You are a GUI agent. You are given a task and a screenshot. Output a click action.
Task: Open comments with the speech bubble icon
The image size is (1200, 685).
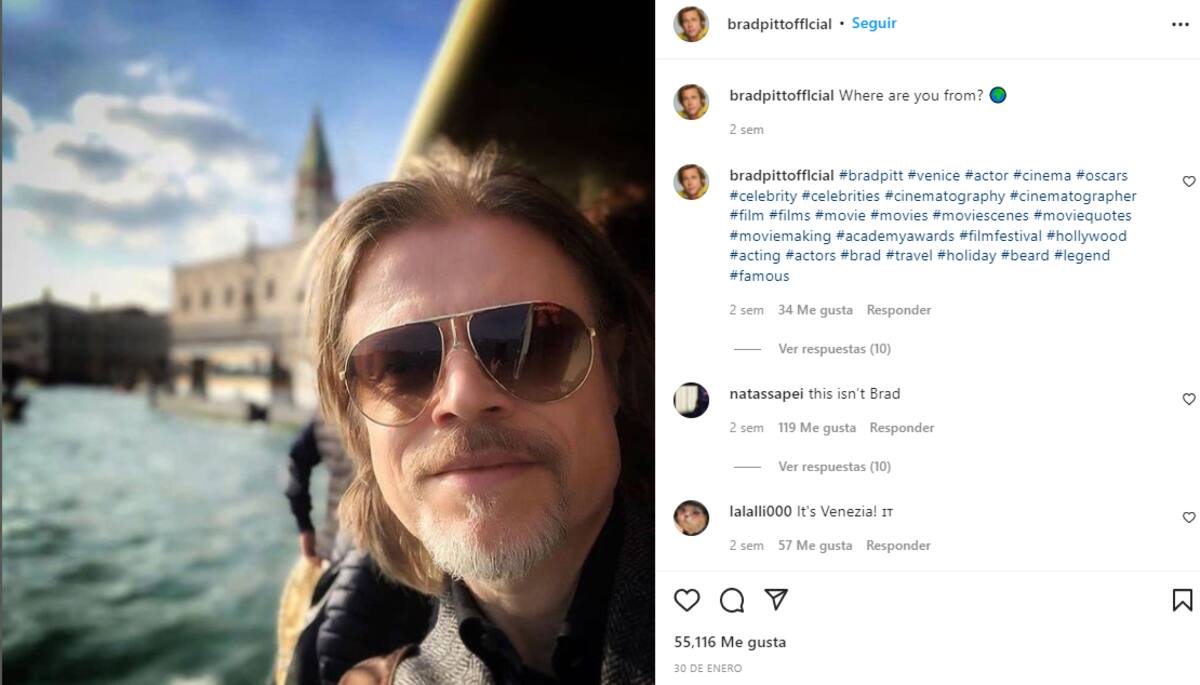tap(732, 600)
